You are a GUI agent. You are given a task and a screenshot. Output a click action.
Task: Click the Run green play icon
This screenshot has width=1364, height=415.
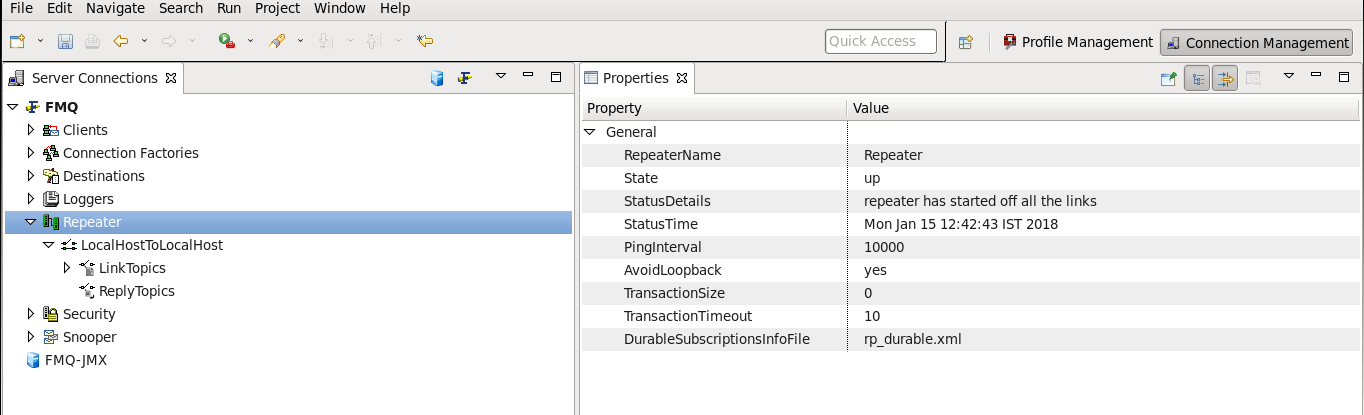coord(226,42)
